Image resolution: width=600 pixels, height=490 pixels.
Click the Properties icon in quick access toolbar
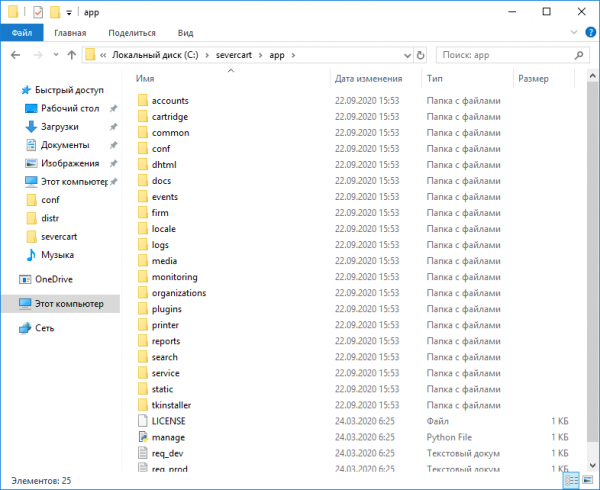coord(38,12)
